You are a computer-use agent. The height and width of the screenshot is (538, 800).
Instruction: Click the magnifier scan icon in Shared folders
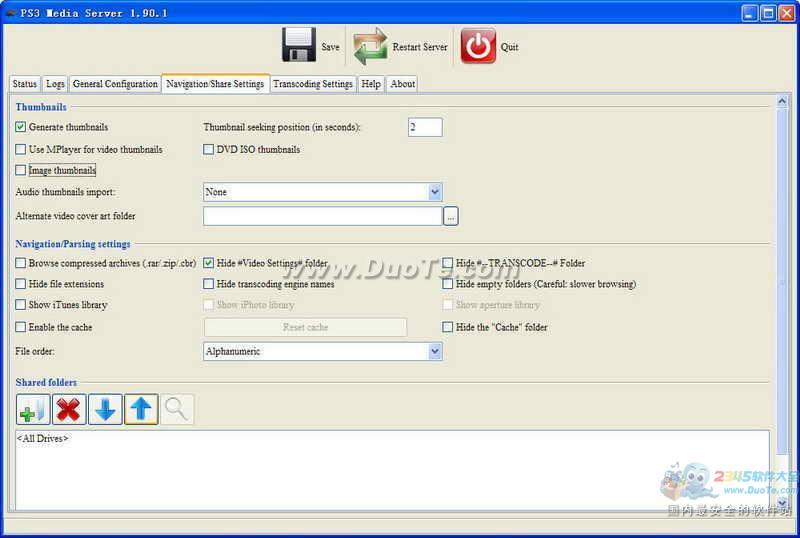tap(177, 409)
